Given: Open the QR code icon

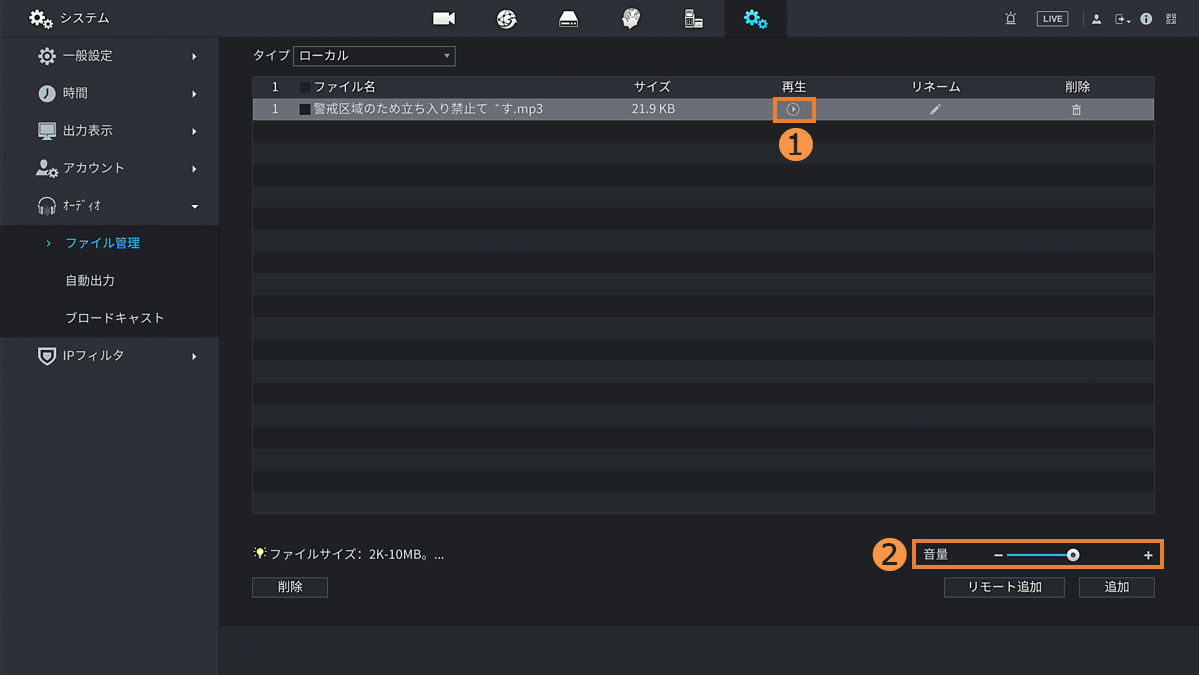Looking at the screenshot, I should click(1171, 19).
